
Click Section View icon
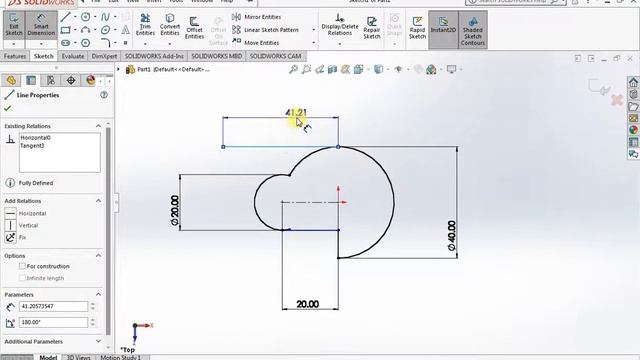(x=332, y=69)
